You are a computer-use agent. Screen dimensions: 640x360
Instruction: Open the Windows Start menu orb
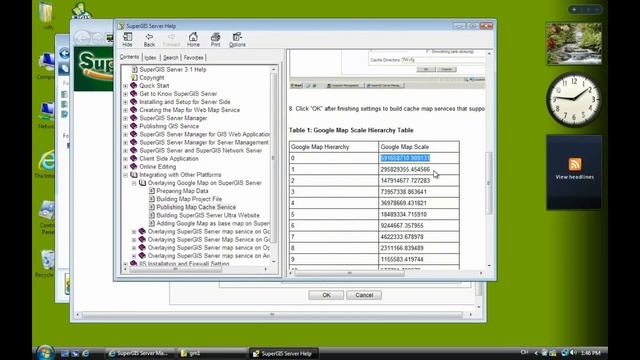click(x=44, y=353)
